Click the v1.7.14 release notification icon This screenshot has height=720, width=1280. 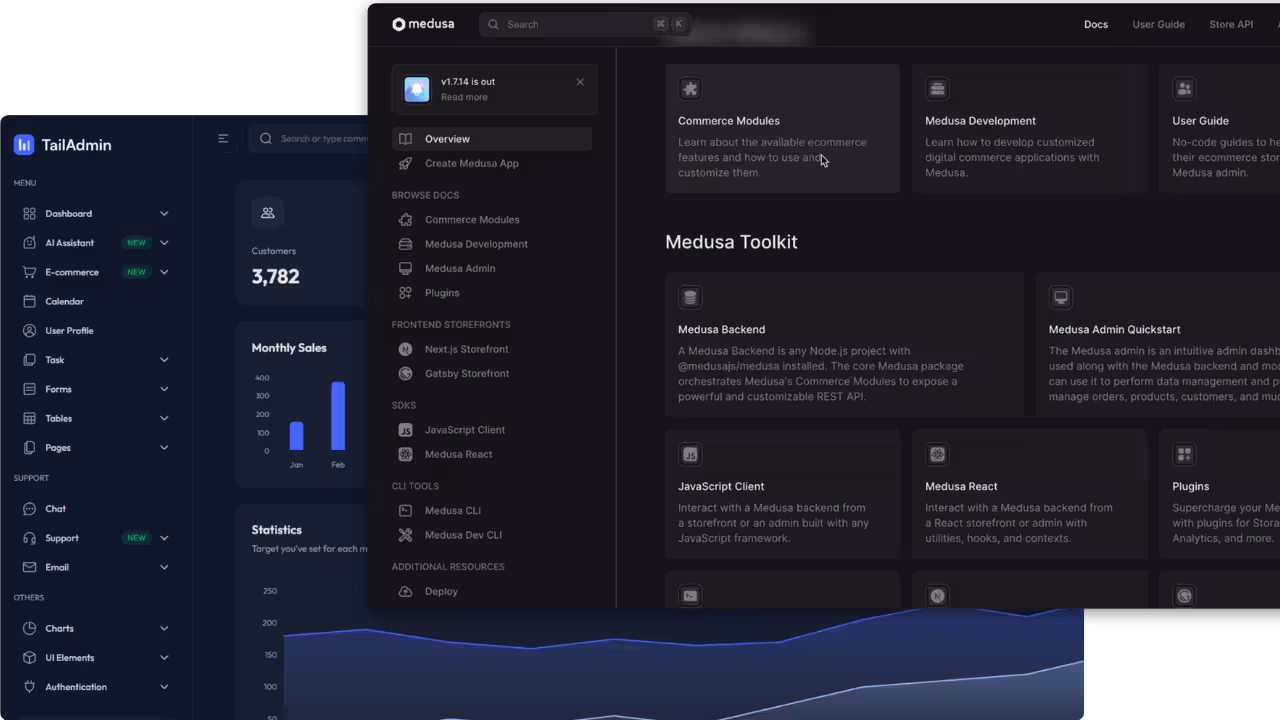click(x=416, y=89)
